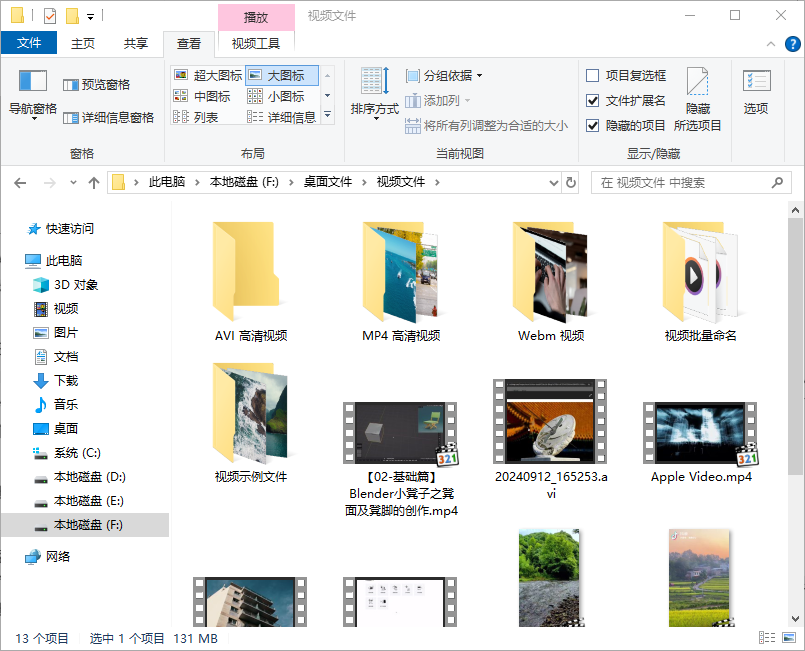Open 3D 对象 in navigation pane

[x=66, y=284]
